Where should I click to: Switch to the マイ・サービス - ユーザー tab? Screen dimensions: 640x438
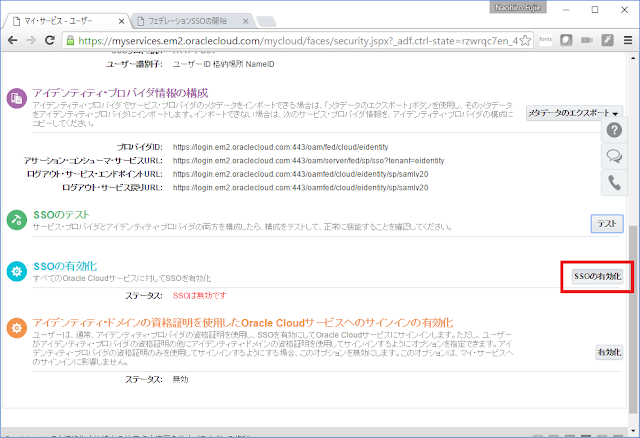coord(65,21)
